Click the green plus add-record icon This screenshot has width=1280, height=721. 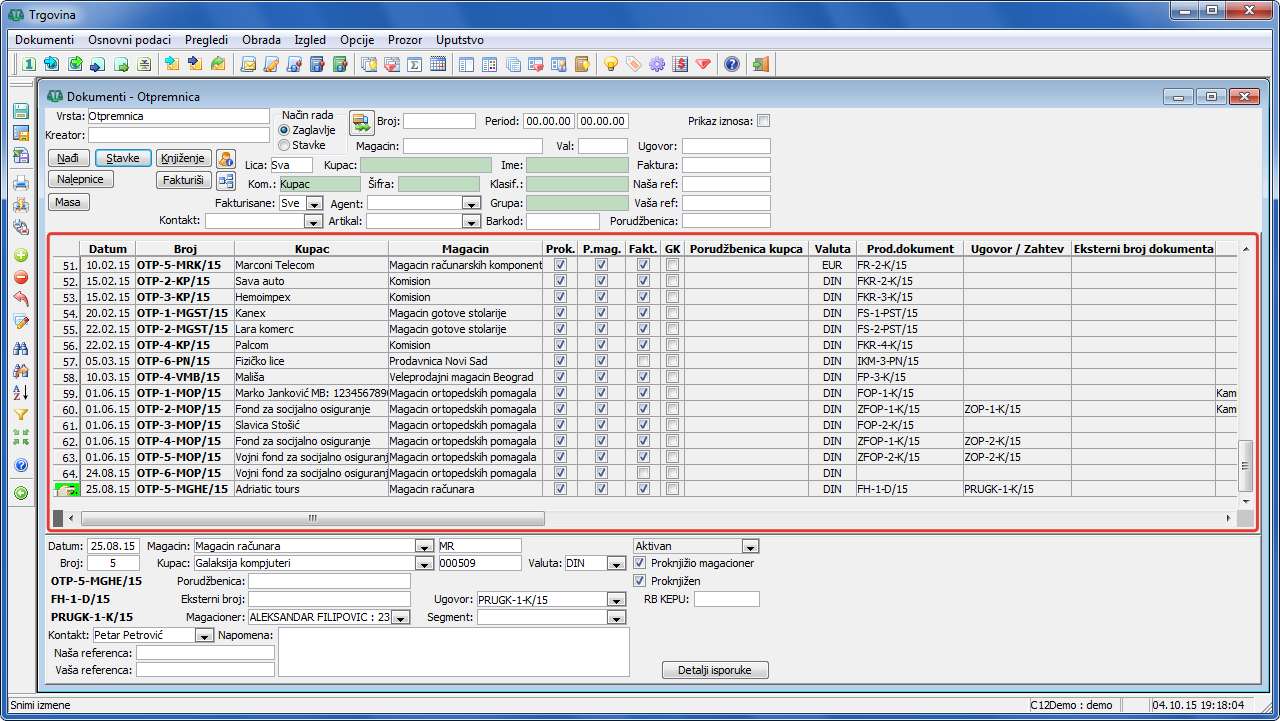(21, 255)
